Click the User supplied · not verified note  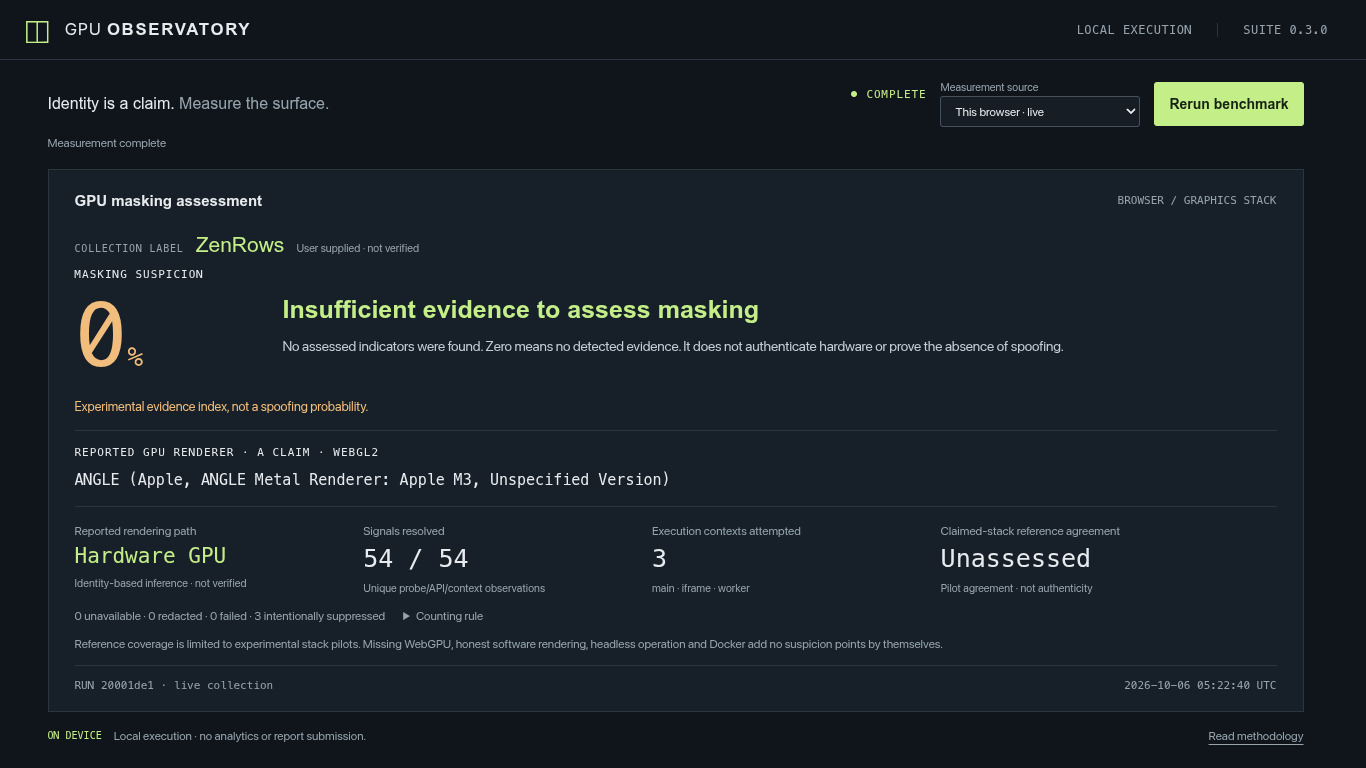click(x=358, y=249)
